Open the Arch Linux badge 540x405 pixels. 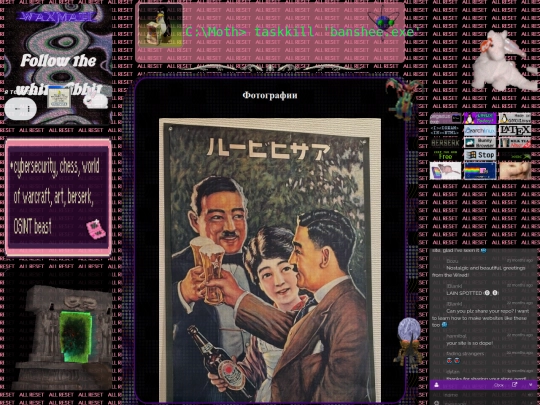480,131
